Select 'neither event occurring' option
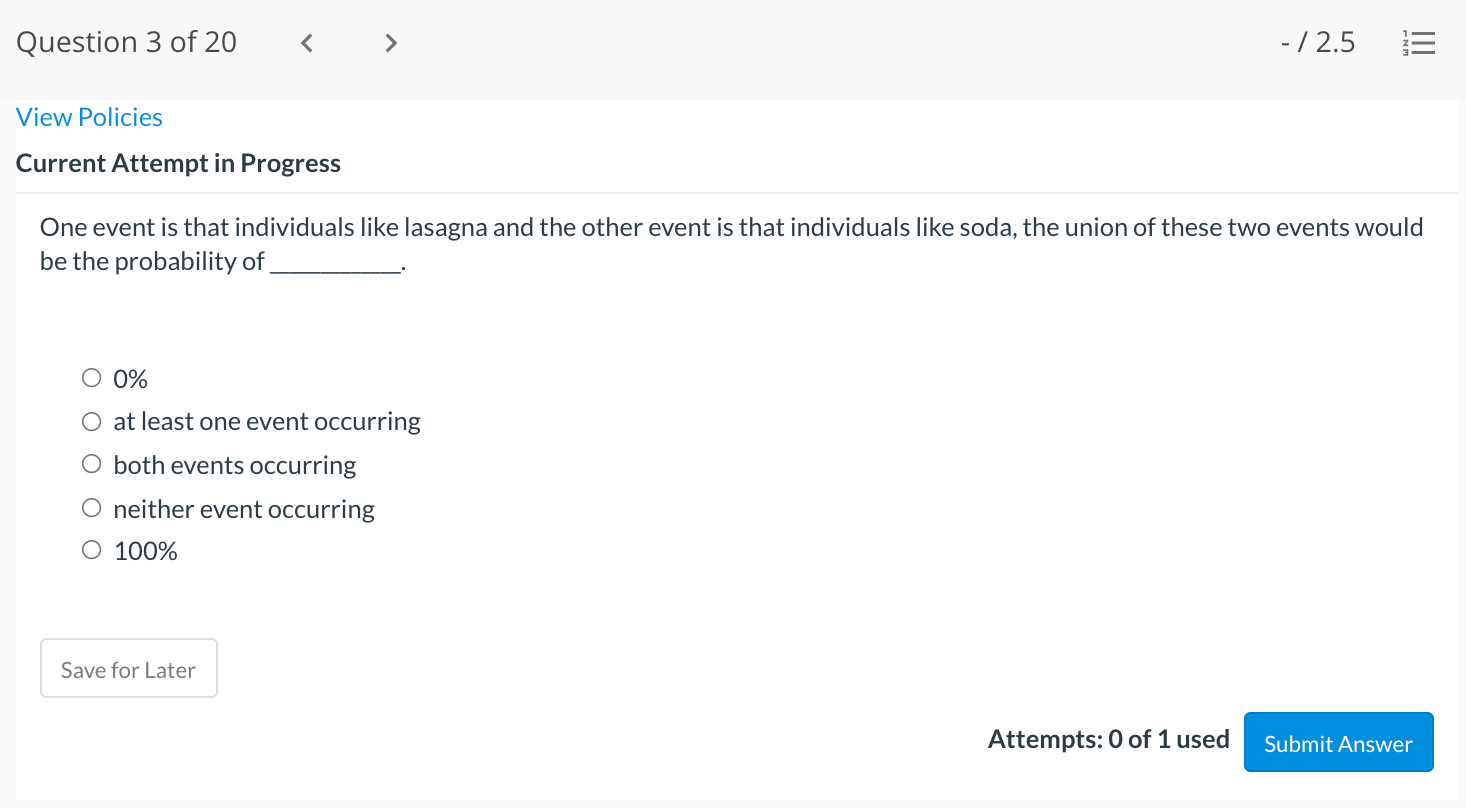Viewport: 1466px width, 808px height. pyautogui.click(x=91, y=507)
